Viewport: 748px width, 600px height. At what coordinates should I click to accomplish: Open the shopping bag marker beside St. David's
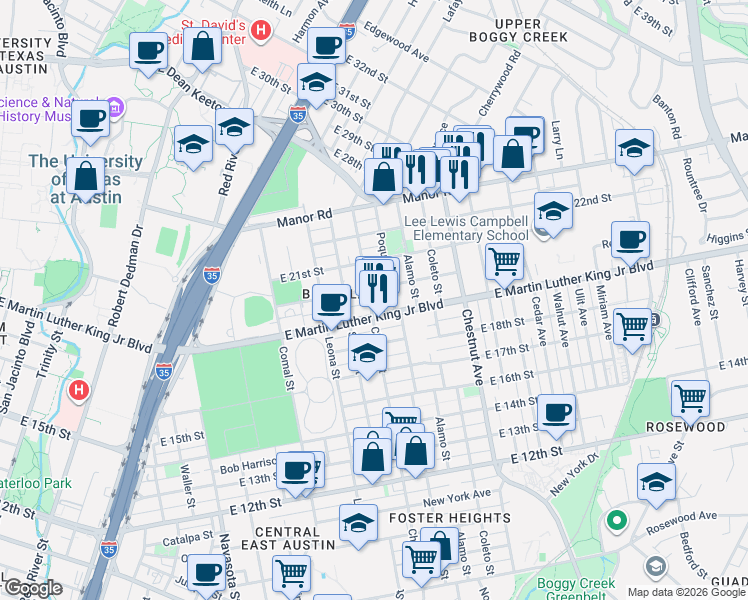coord(202,49)
